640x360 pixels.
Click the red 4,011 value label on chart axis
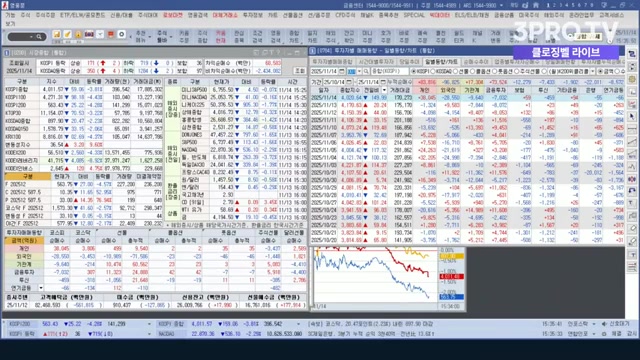click(451, 276)
